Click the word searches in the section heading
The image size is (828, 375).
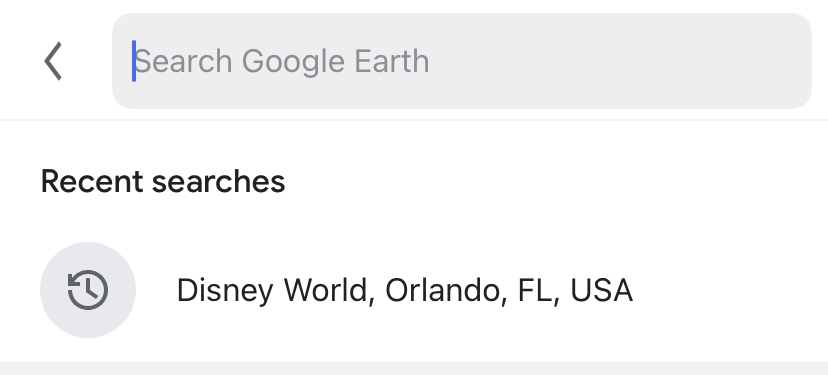pos(219,182)
